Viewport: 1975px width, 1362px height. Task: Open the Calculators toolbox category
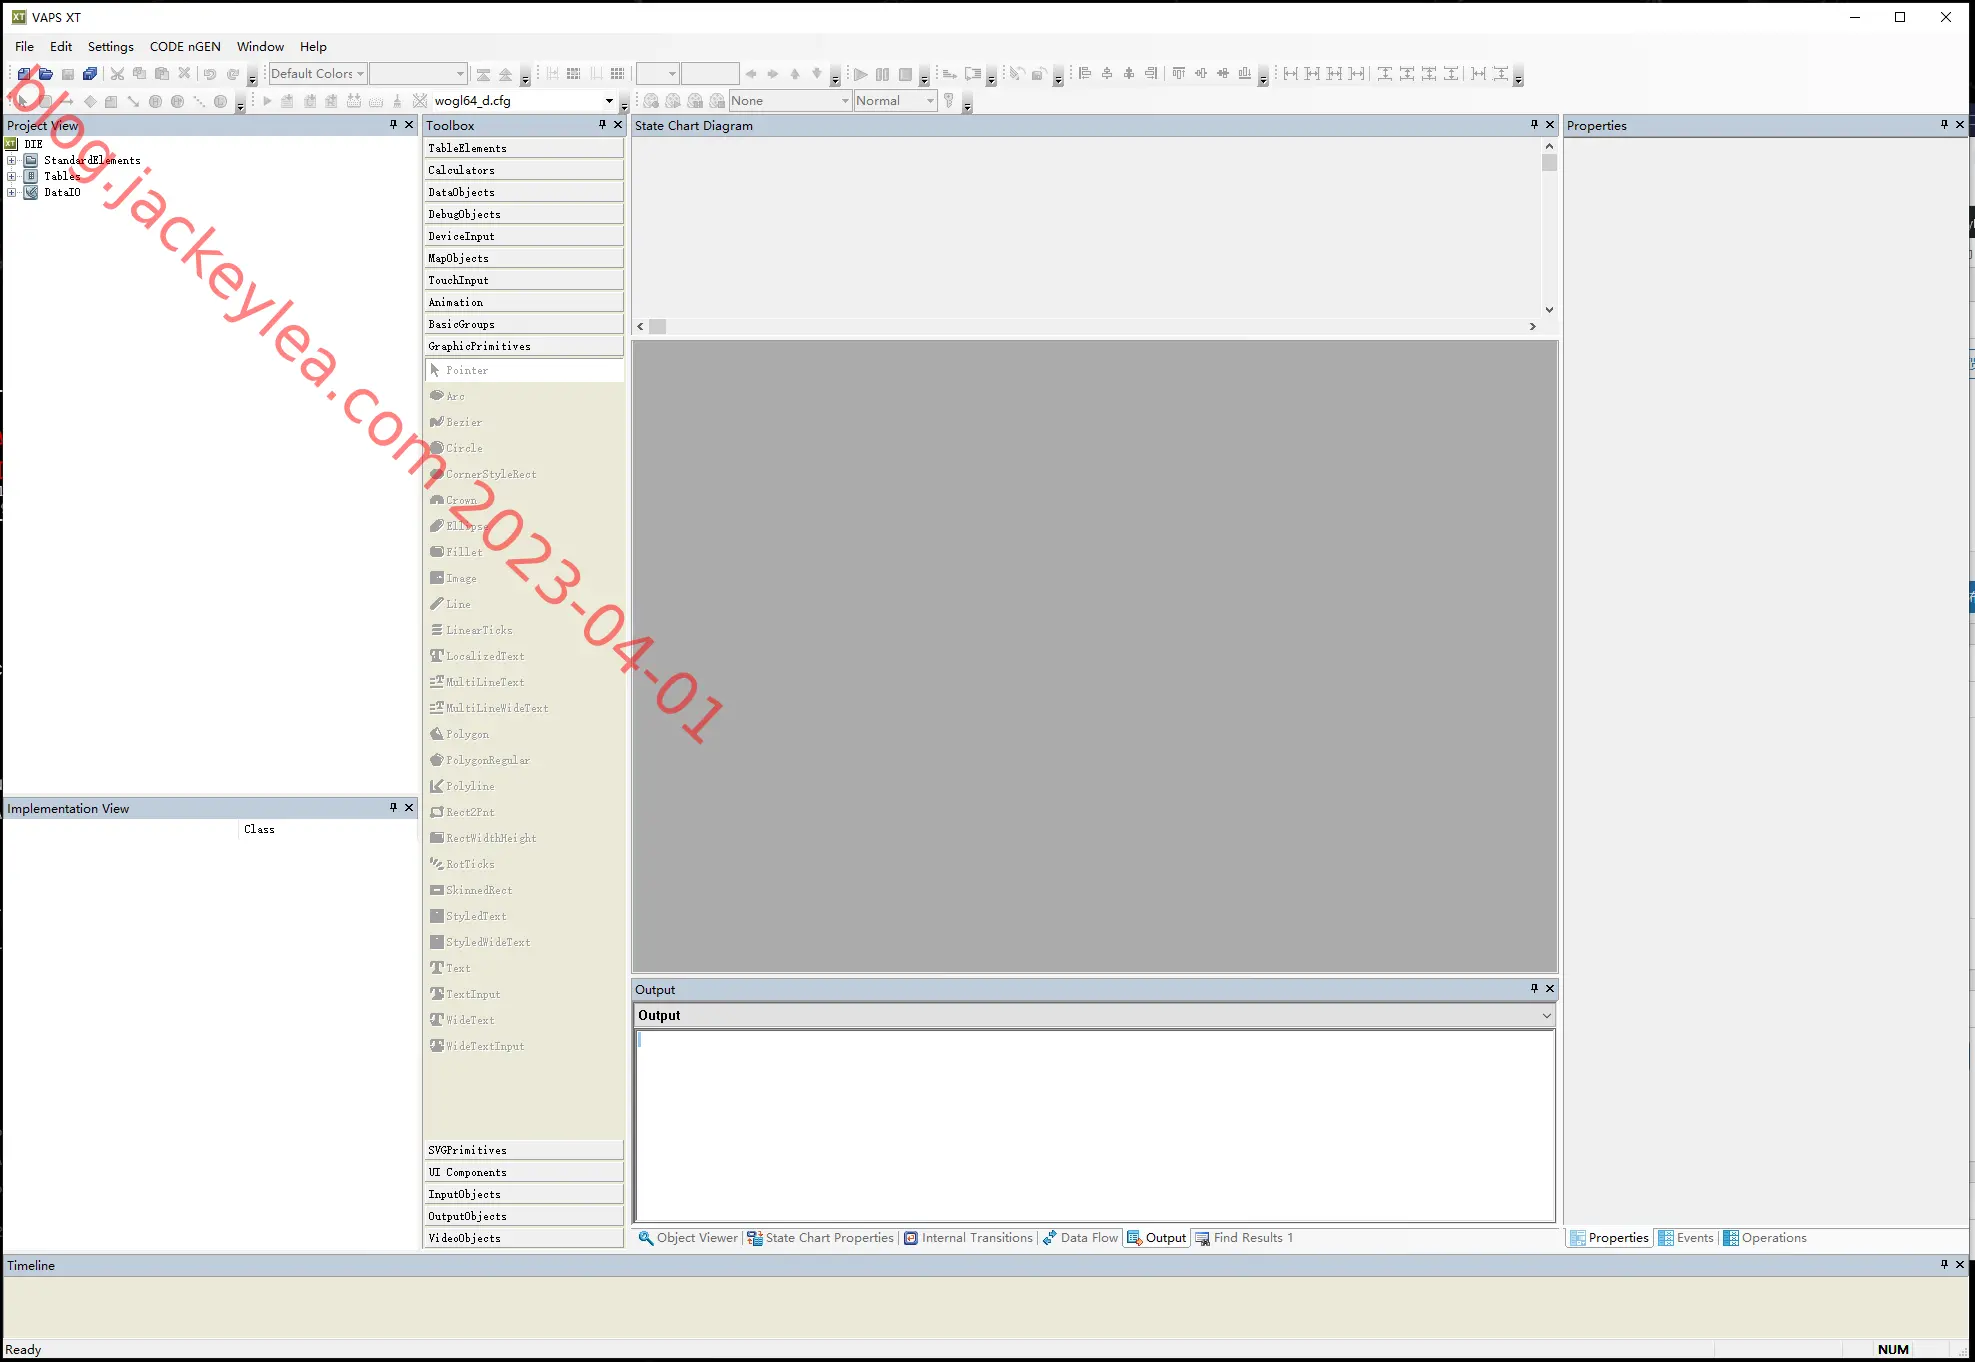point(524,170)
